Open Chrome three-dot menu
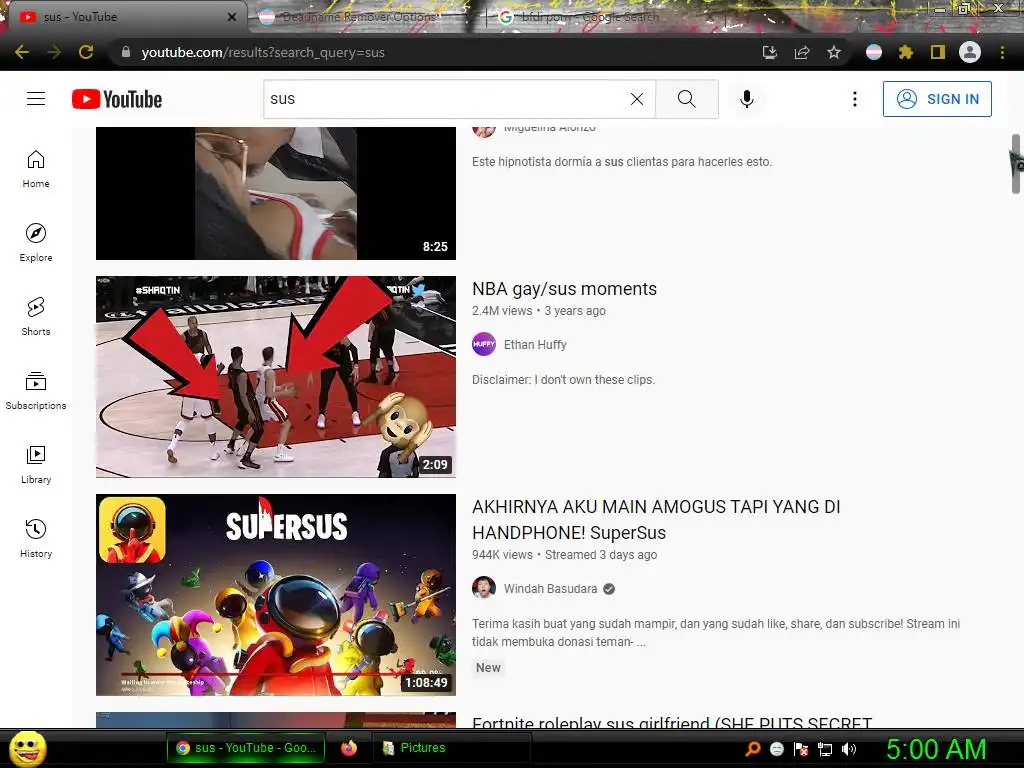This screenshot has height=768, width=1024. tap(1002, 52)
